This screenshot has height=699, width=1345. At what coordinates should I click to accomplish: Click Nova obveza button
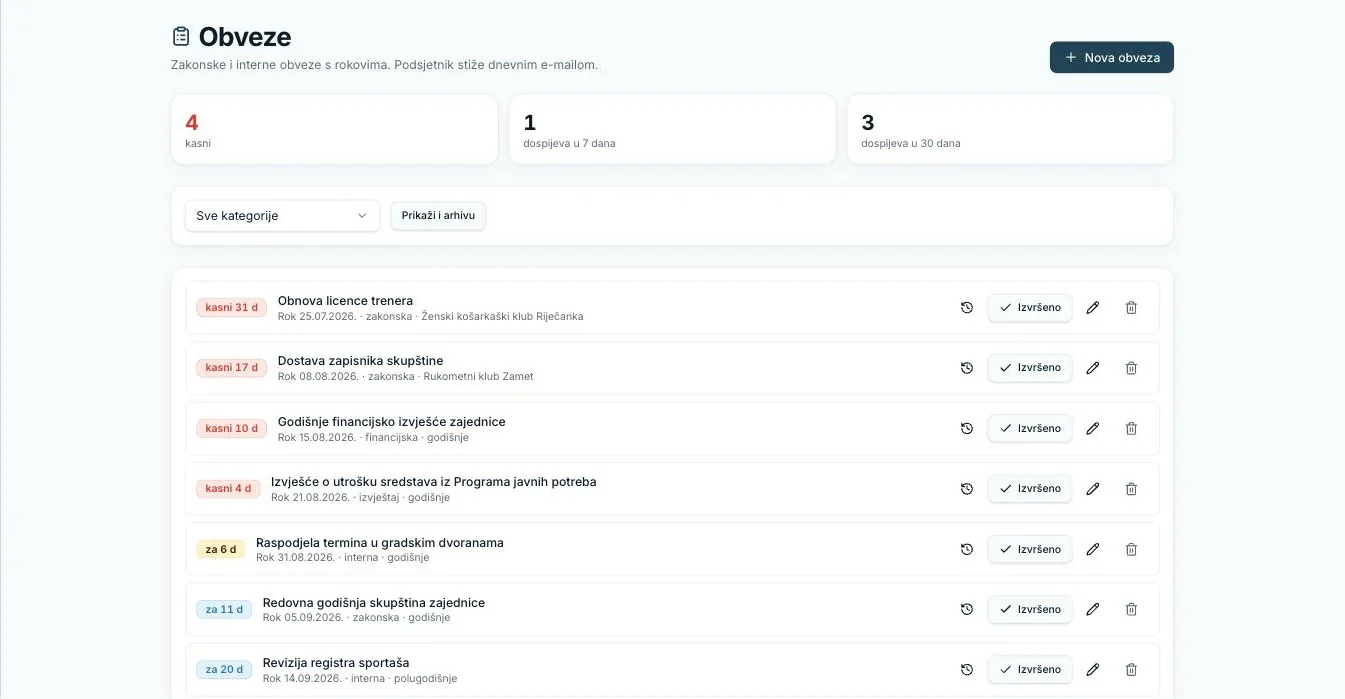[1112, 57]
